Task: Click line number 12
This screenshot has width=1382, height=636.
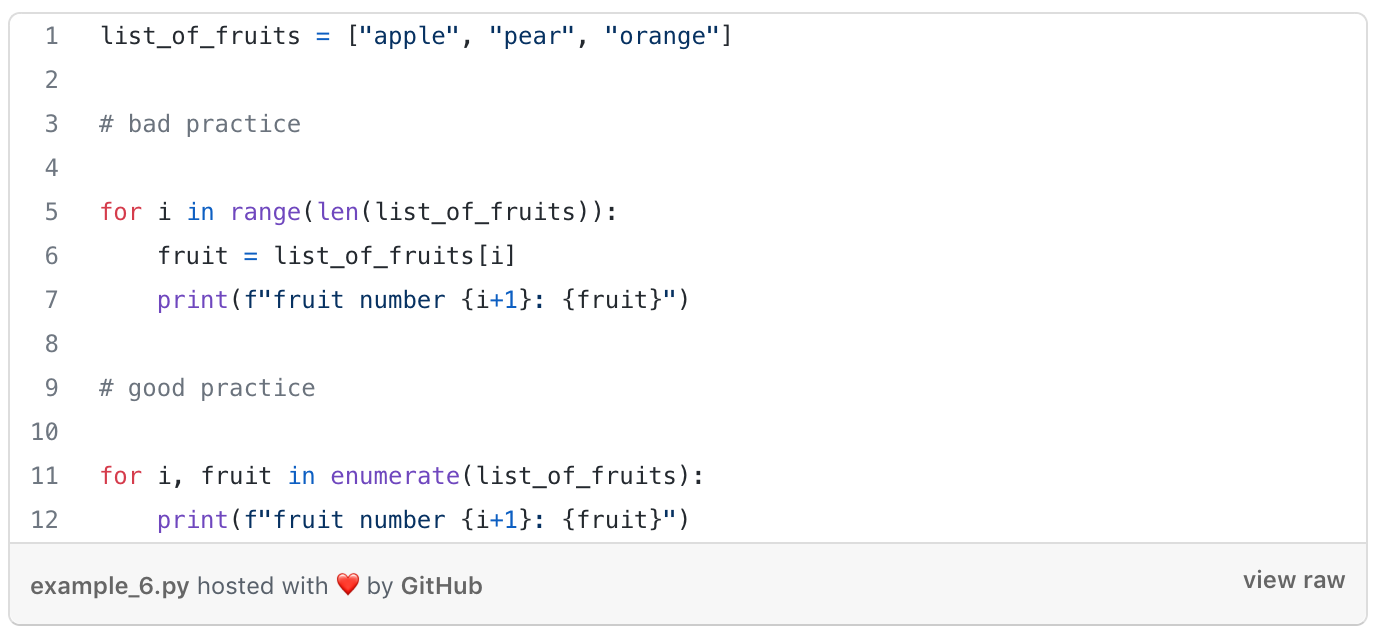Action: [x=45, y=520]
